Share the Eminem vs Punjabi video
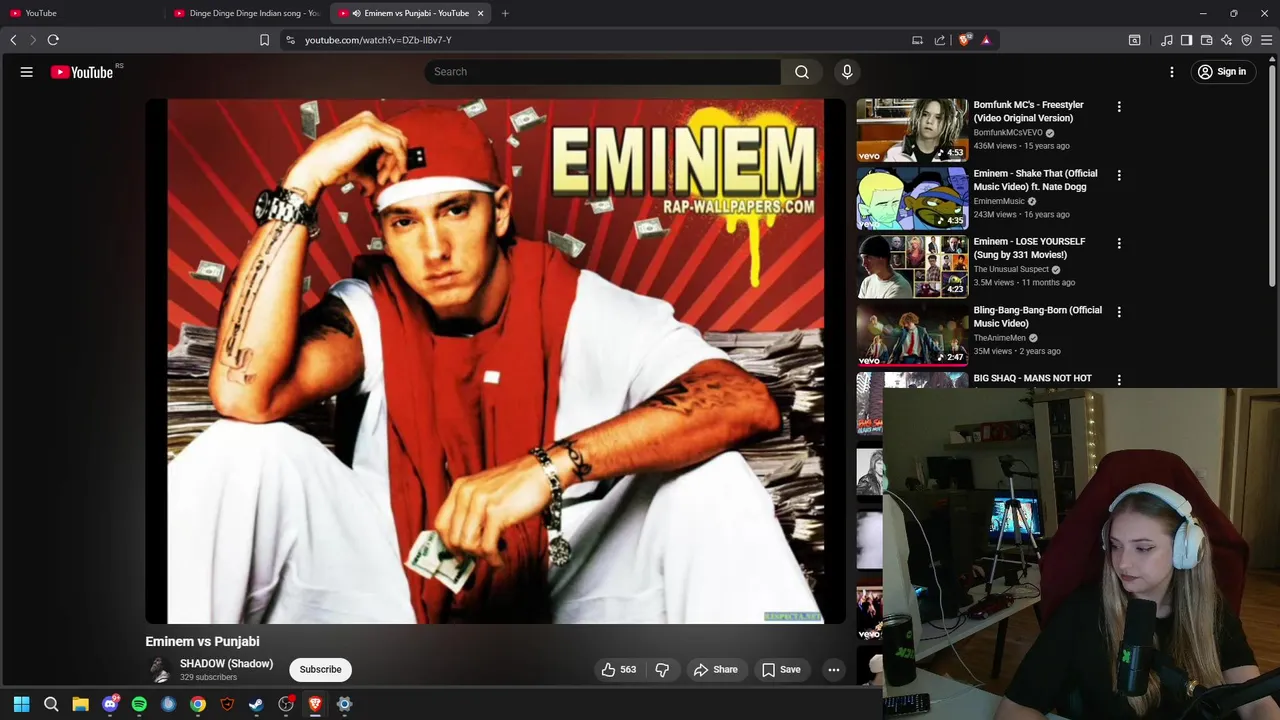The image size is (1280, 720). pyautogui.click(x=716, y=670)
